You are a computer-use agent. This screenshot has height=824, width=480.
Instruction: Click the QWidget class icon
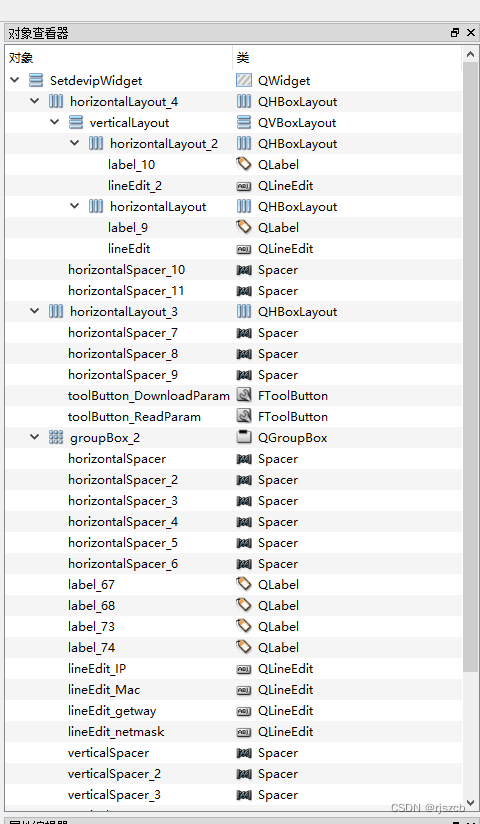(243, 80)
